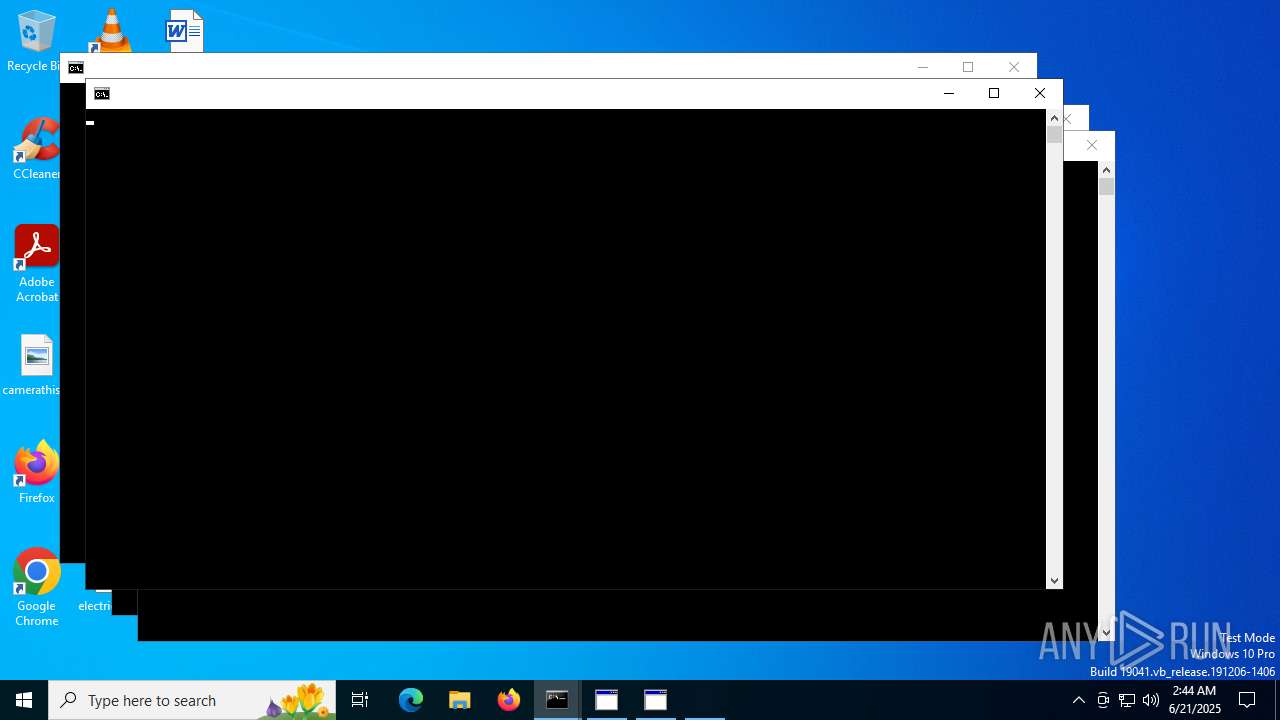This screenshot has width=1280, height=720.
Task: Click the scroll down arrow of front console
Action: pyautogui.click(x=1054, y=581)
